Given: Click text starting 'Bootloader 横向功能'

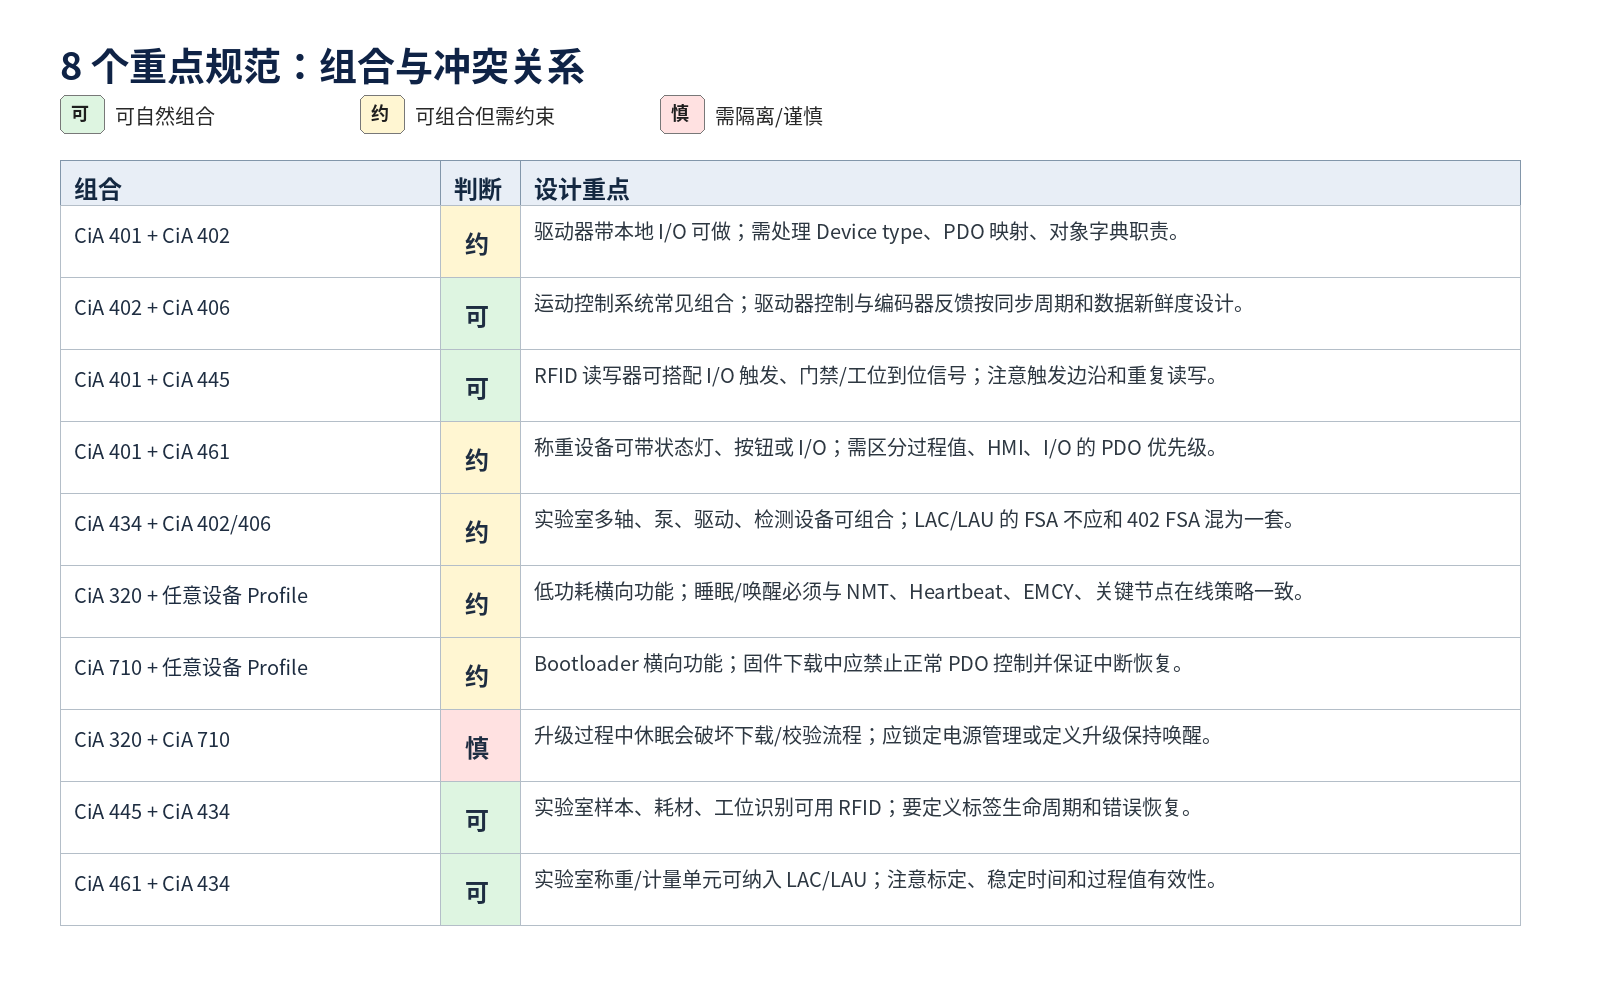Looking at the screenshot, I should 860,664.
